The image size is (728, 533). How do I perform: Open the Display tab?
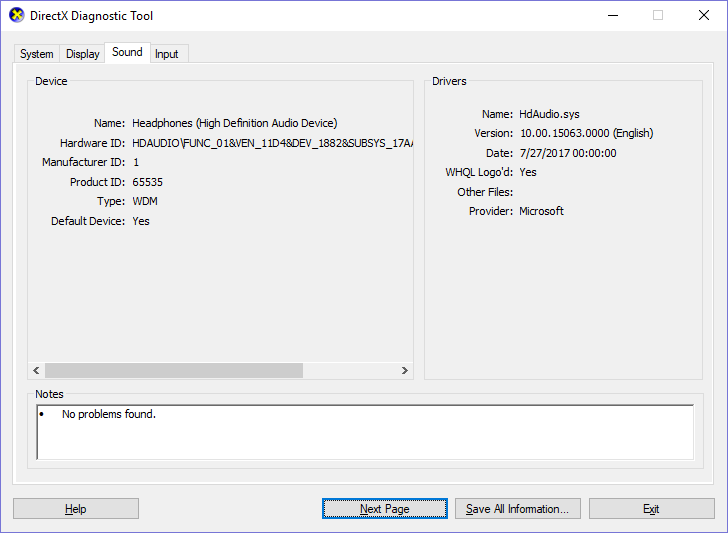tap(83, 54)
